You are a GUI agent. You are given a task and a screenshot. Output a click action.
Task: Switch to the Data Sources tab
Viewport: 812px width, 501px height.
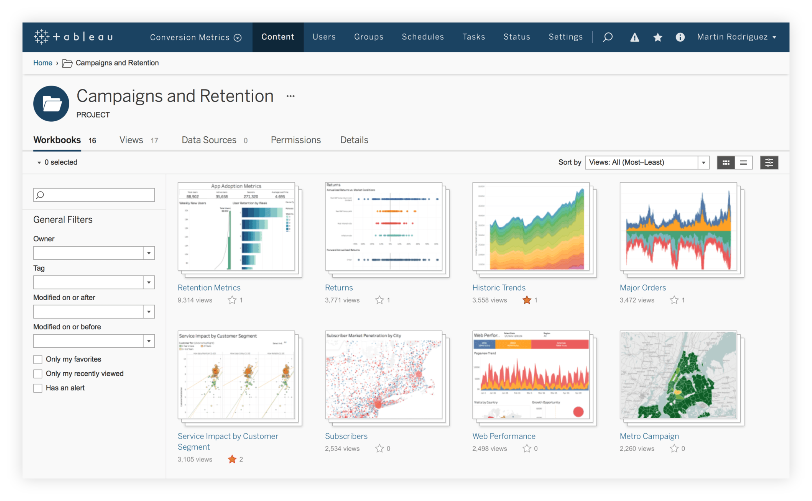(208, 140)
